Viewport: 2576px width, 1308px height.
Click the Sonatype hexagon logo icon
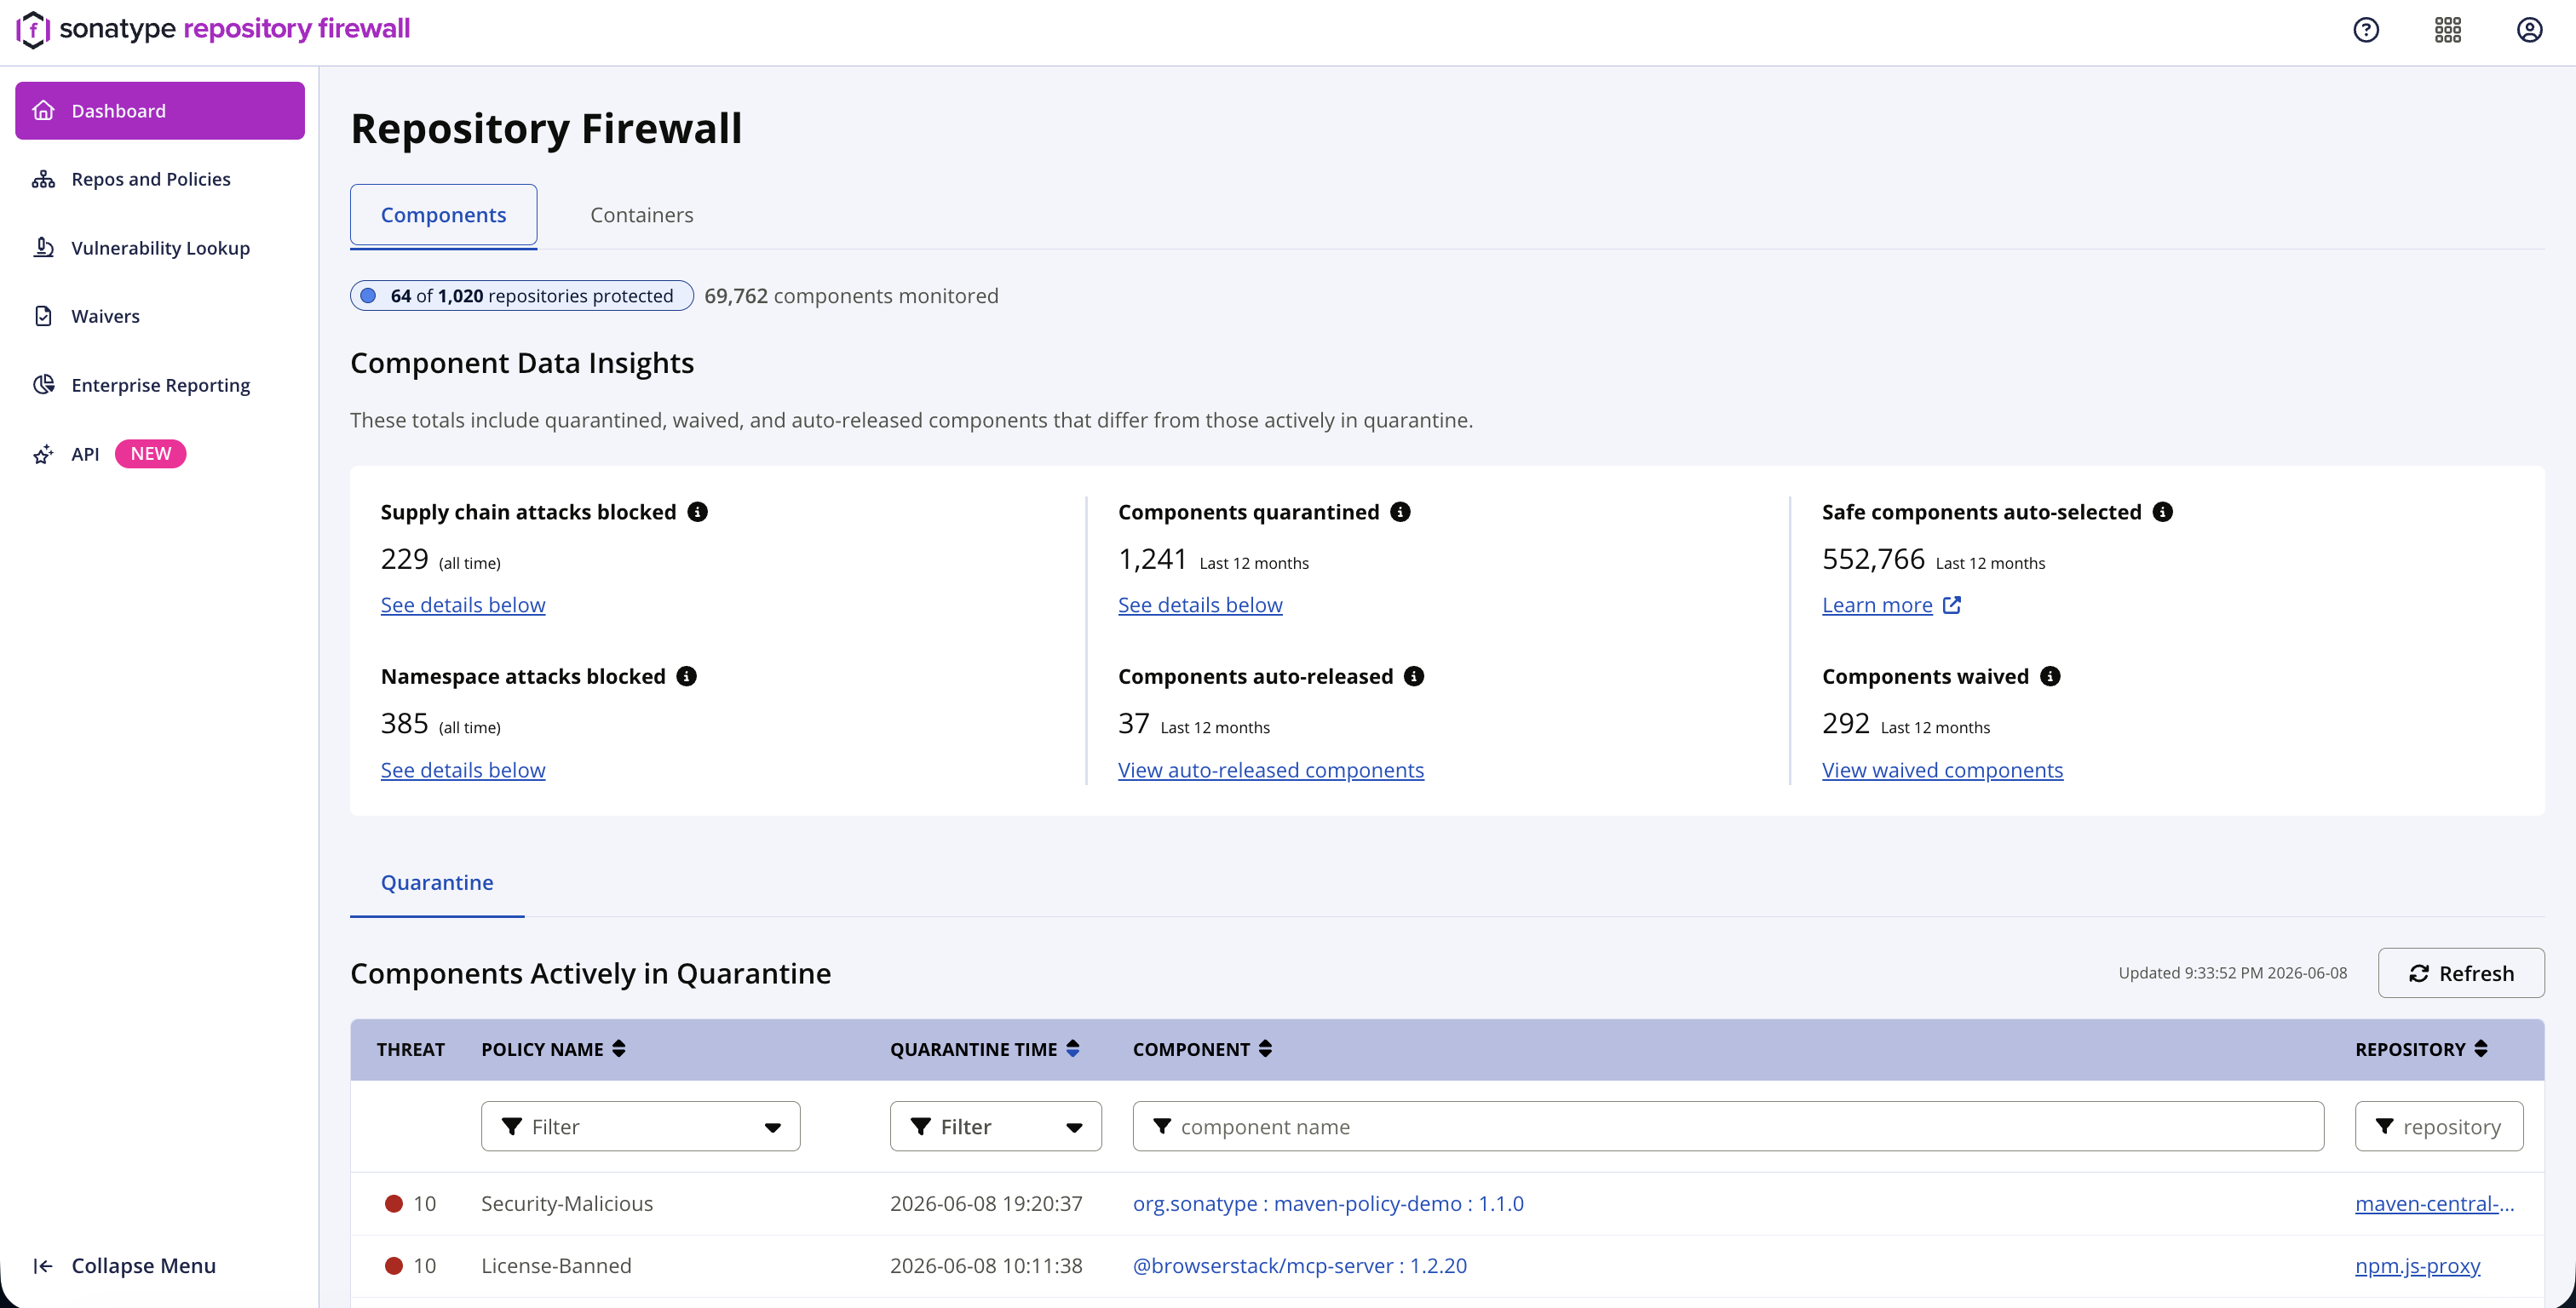[33, 29]
